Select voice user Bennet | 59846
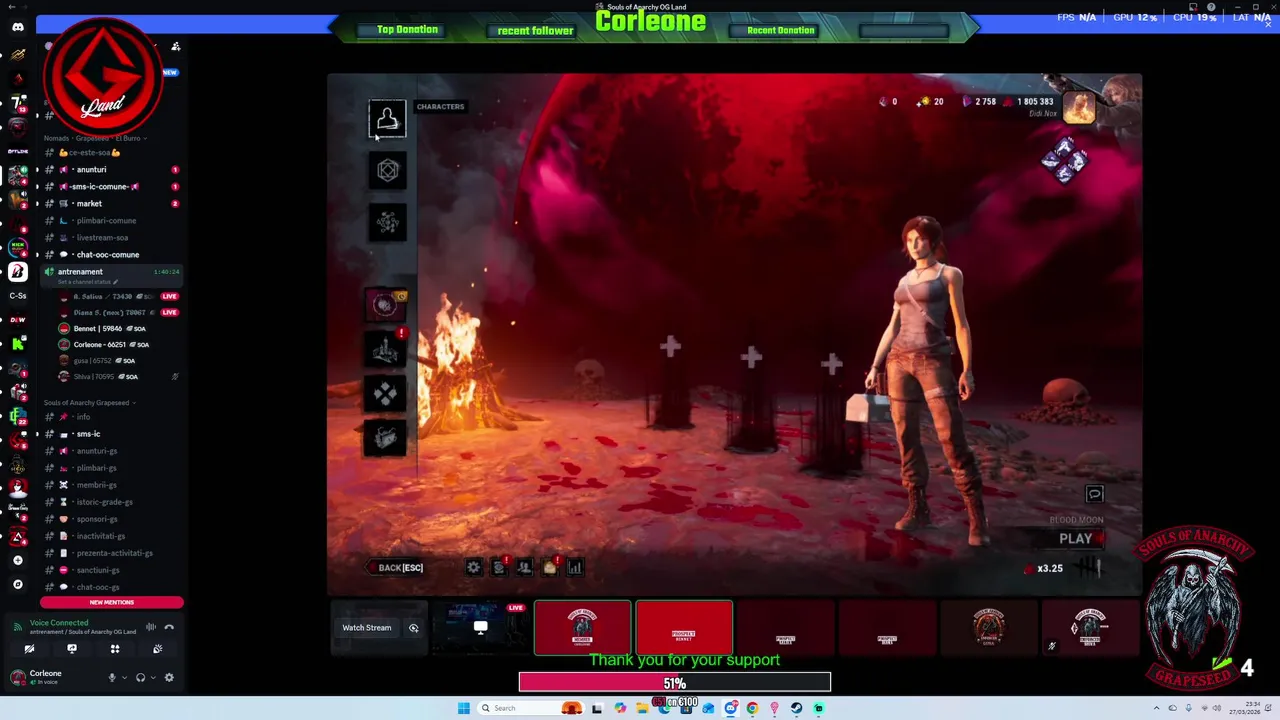1280x720 pixels. point(118,328)
